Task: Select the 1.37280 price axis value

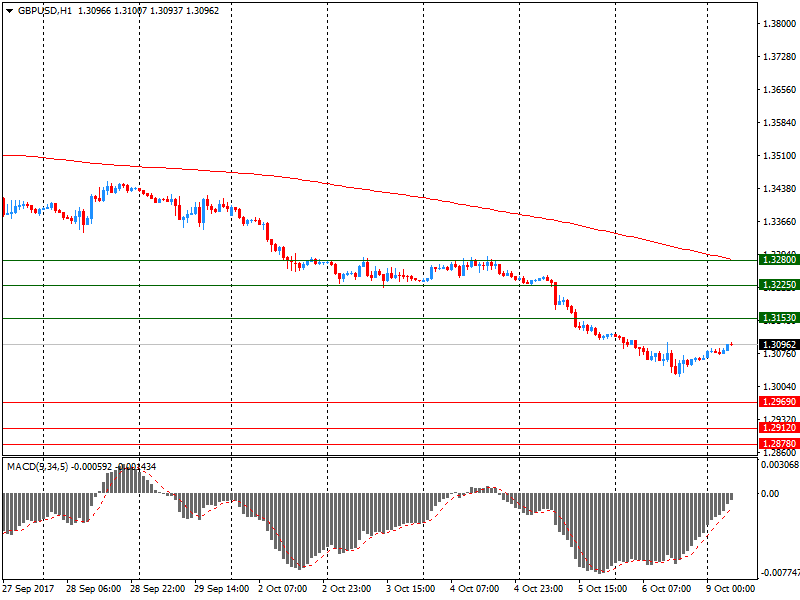Action: pyautogui.click(x=779, y=57)
